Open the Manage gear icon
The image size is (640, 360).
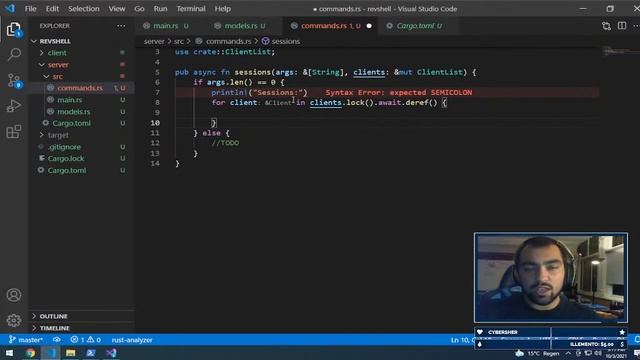click(x=13, y=320)
